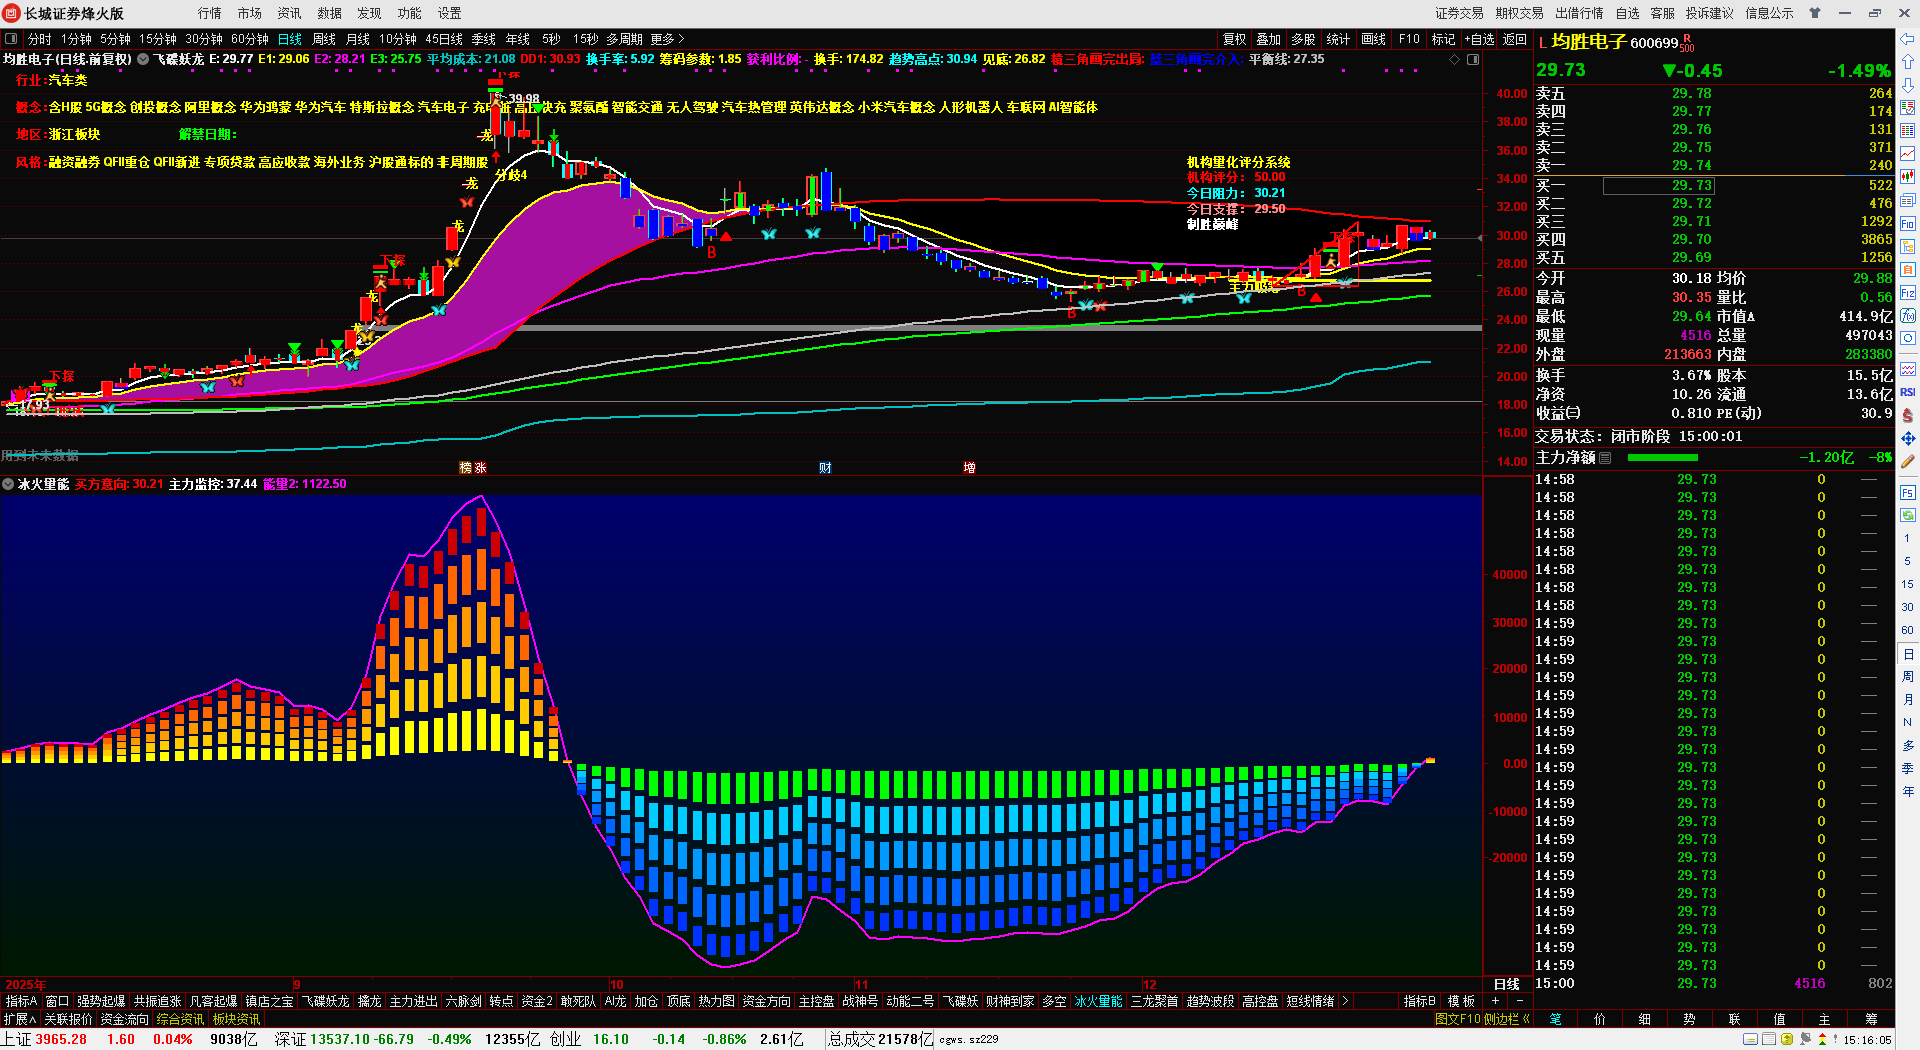Toggle 叠加 overlay option in chart toolbar

coord(1269,39)
